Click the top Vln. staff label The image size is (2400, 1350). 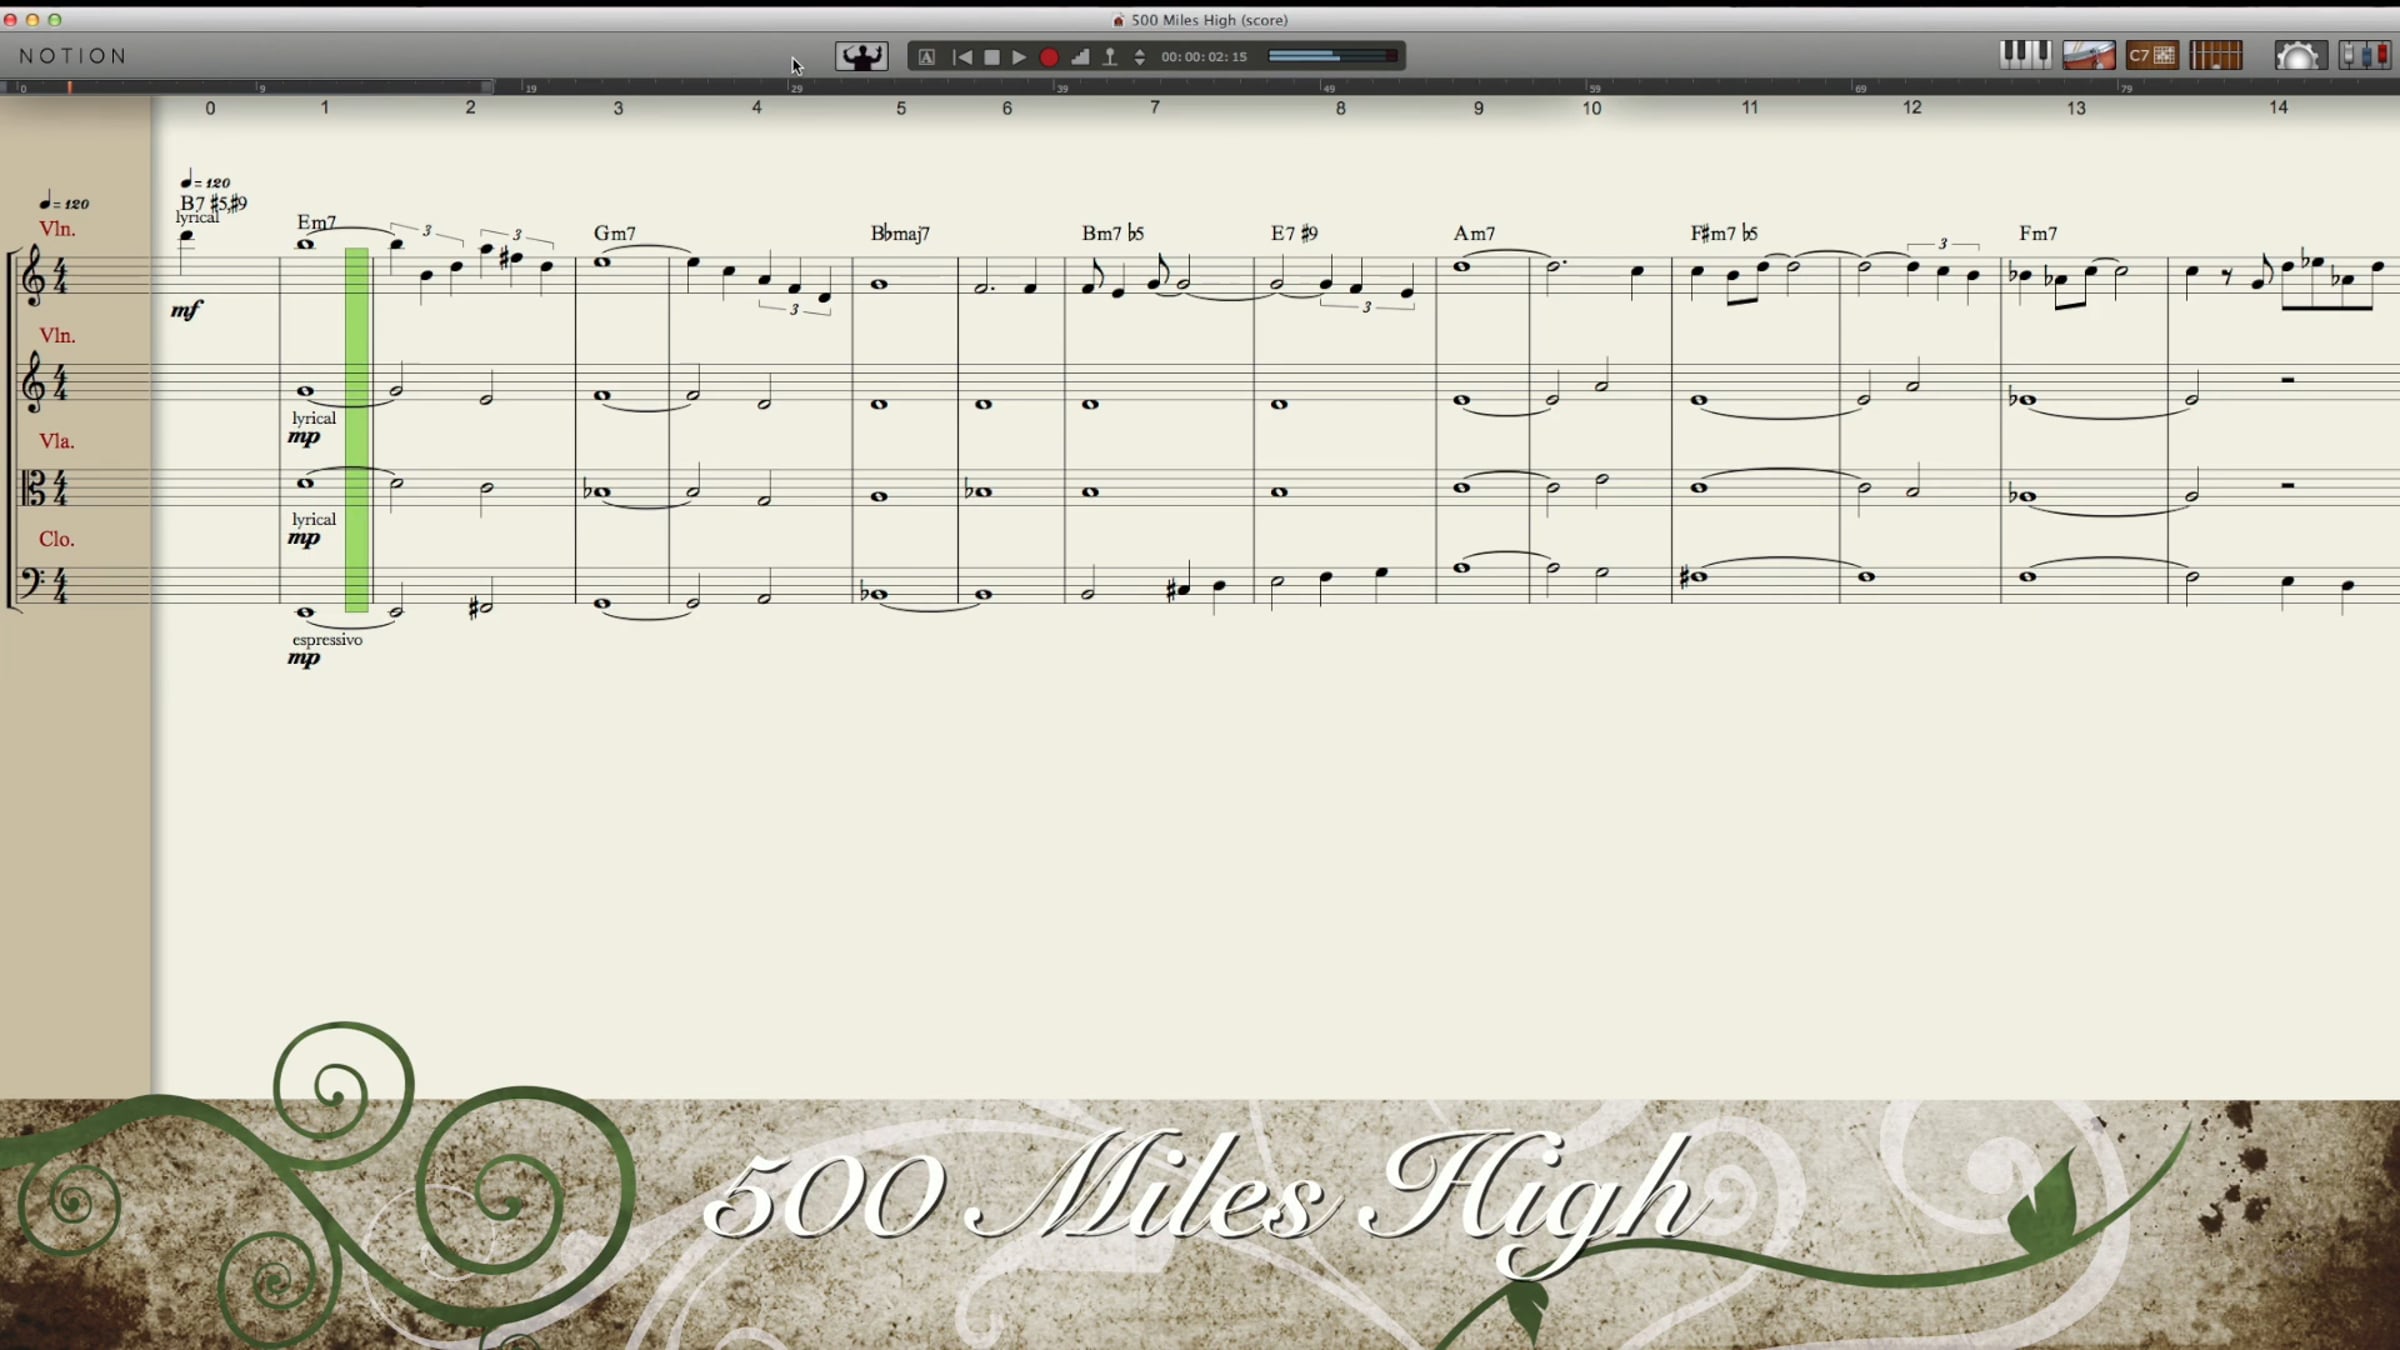(57, 229)
